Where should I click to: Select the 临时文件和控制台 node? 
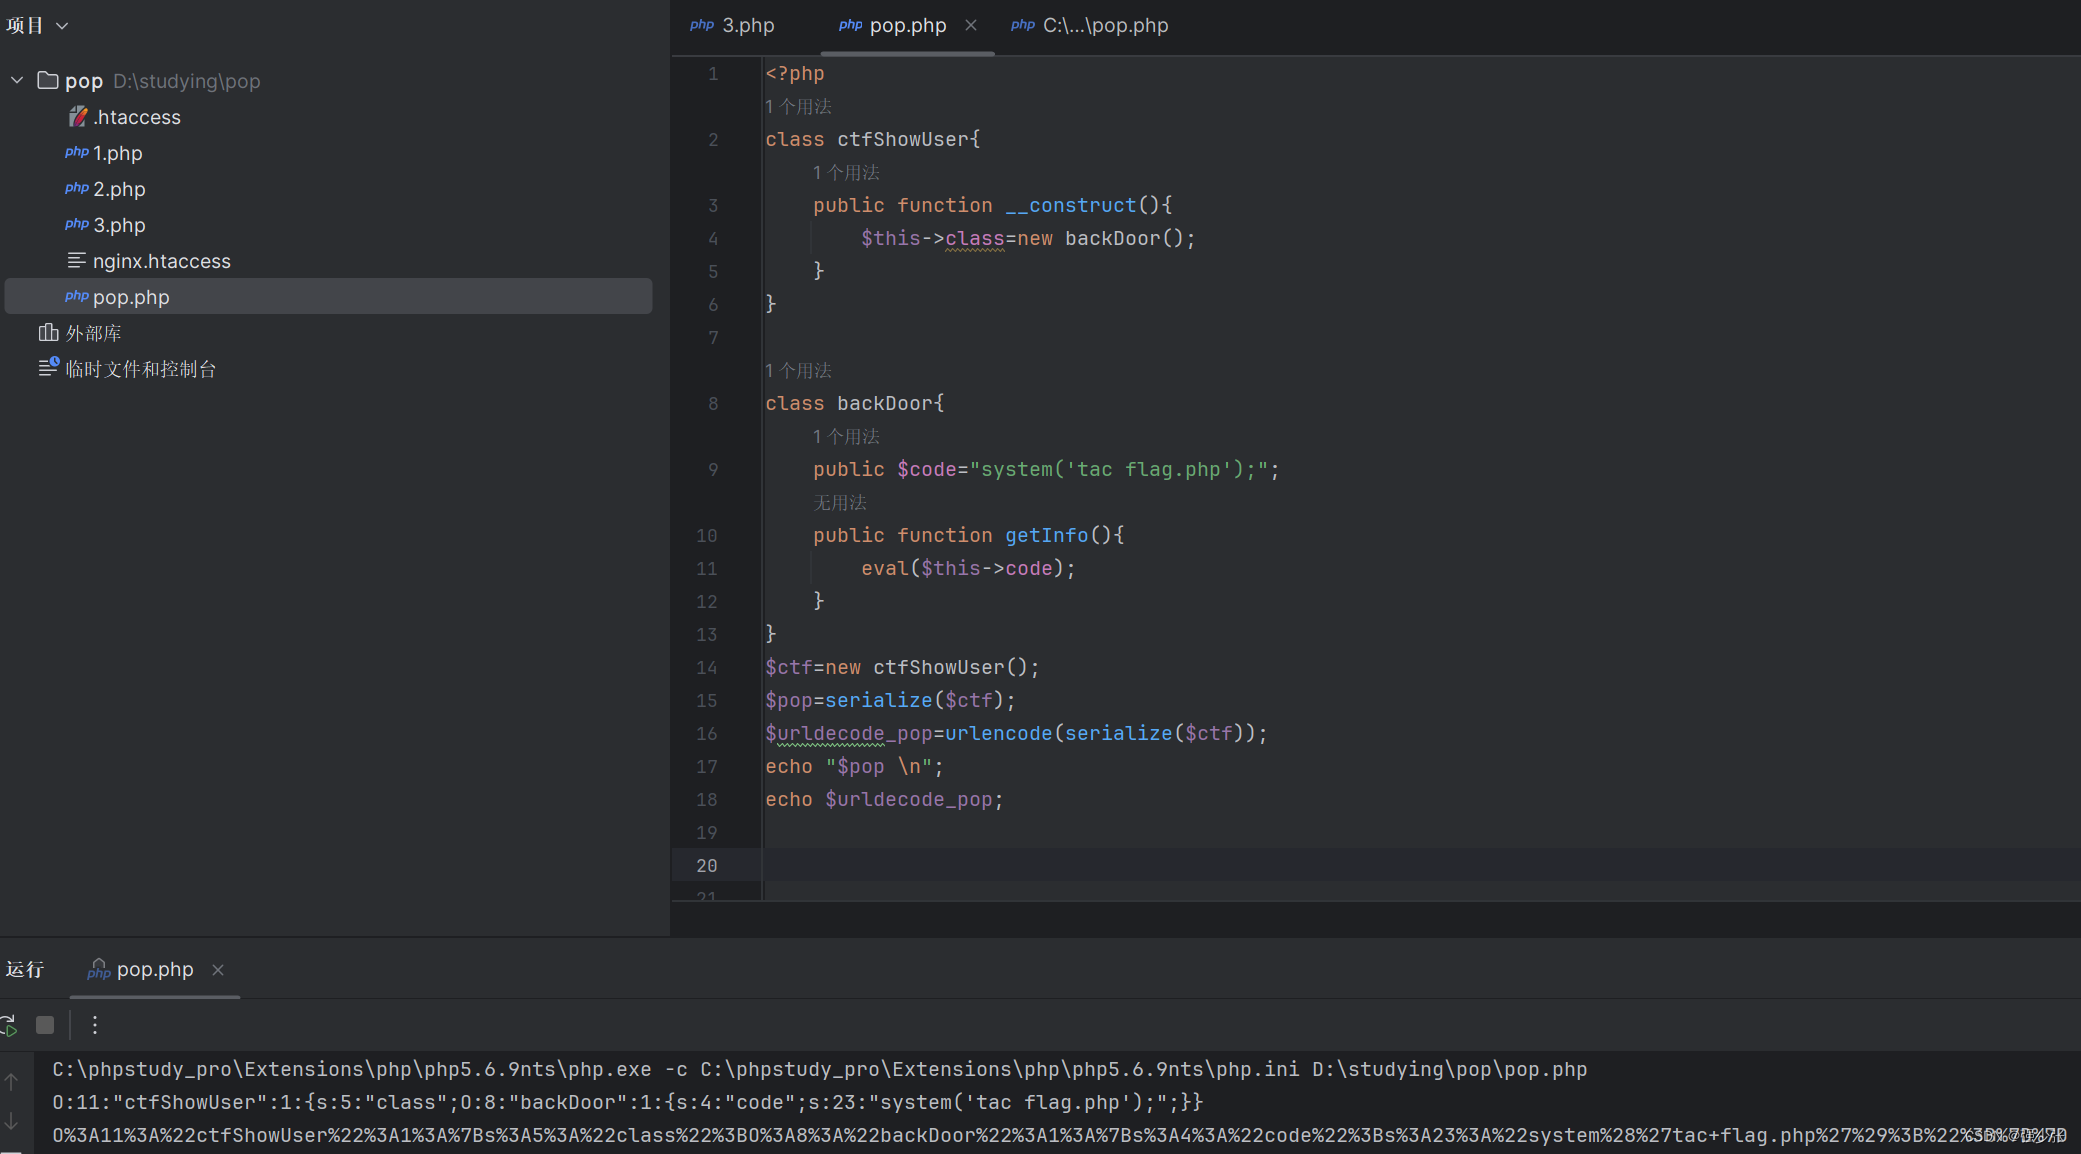(x=140, y=369)
